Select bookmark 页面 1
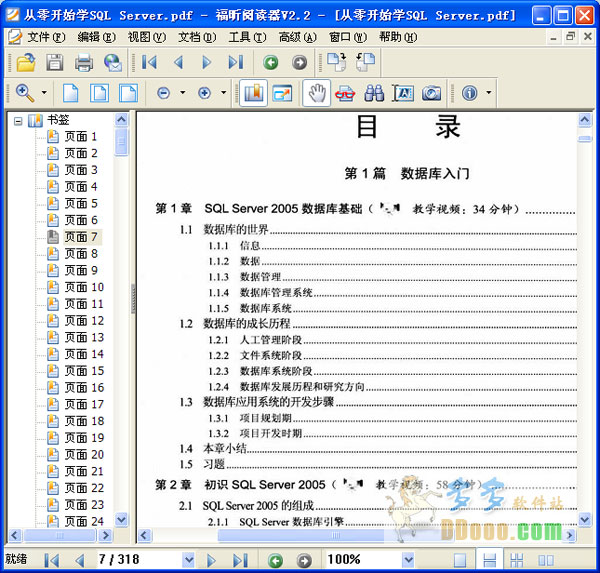Screen dimensions: 600x573 point(80,137)
